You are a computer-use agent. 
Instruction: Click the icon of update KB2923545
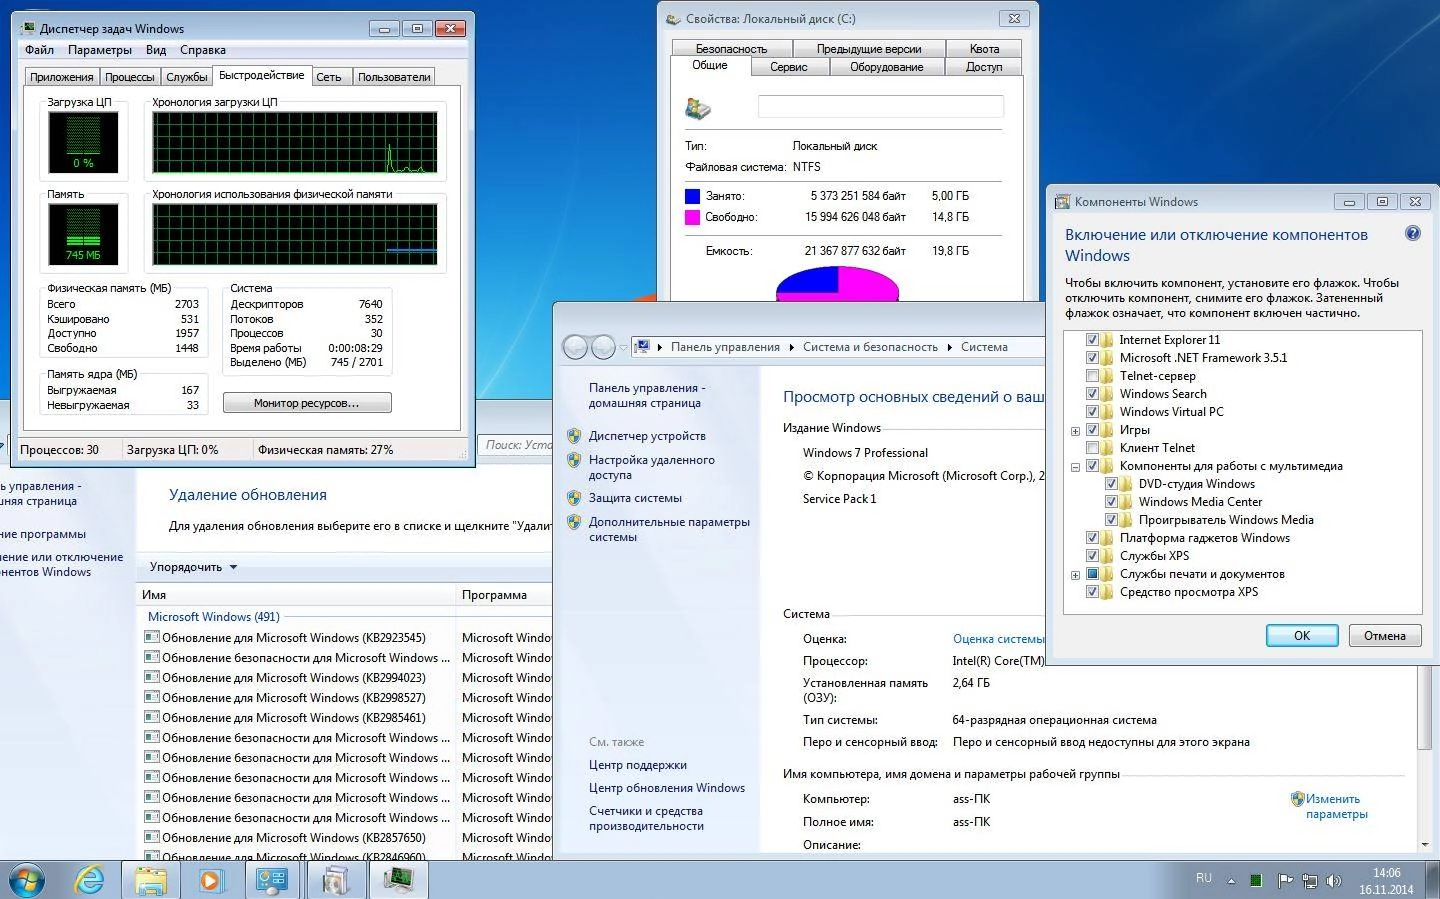152,637
